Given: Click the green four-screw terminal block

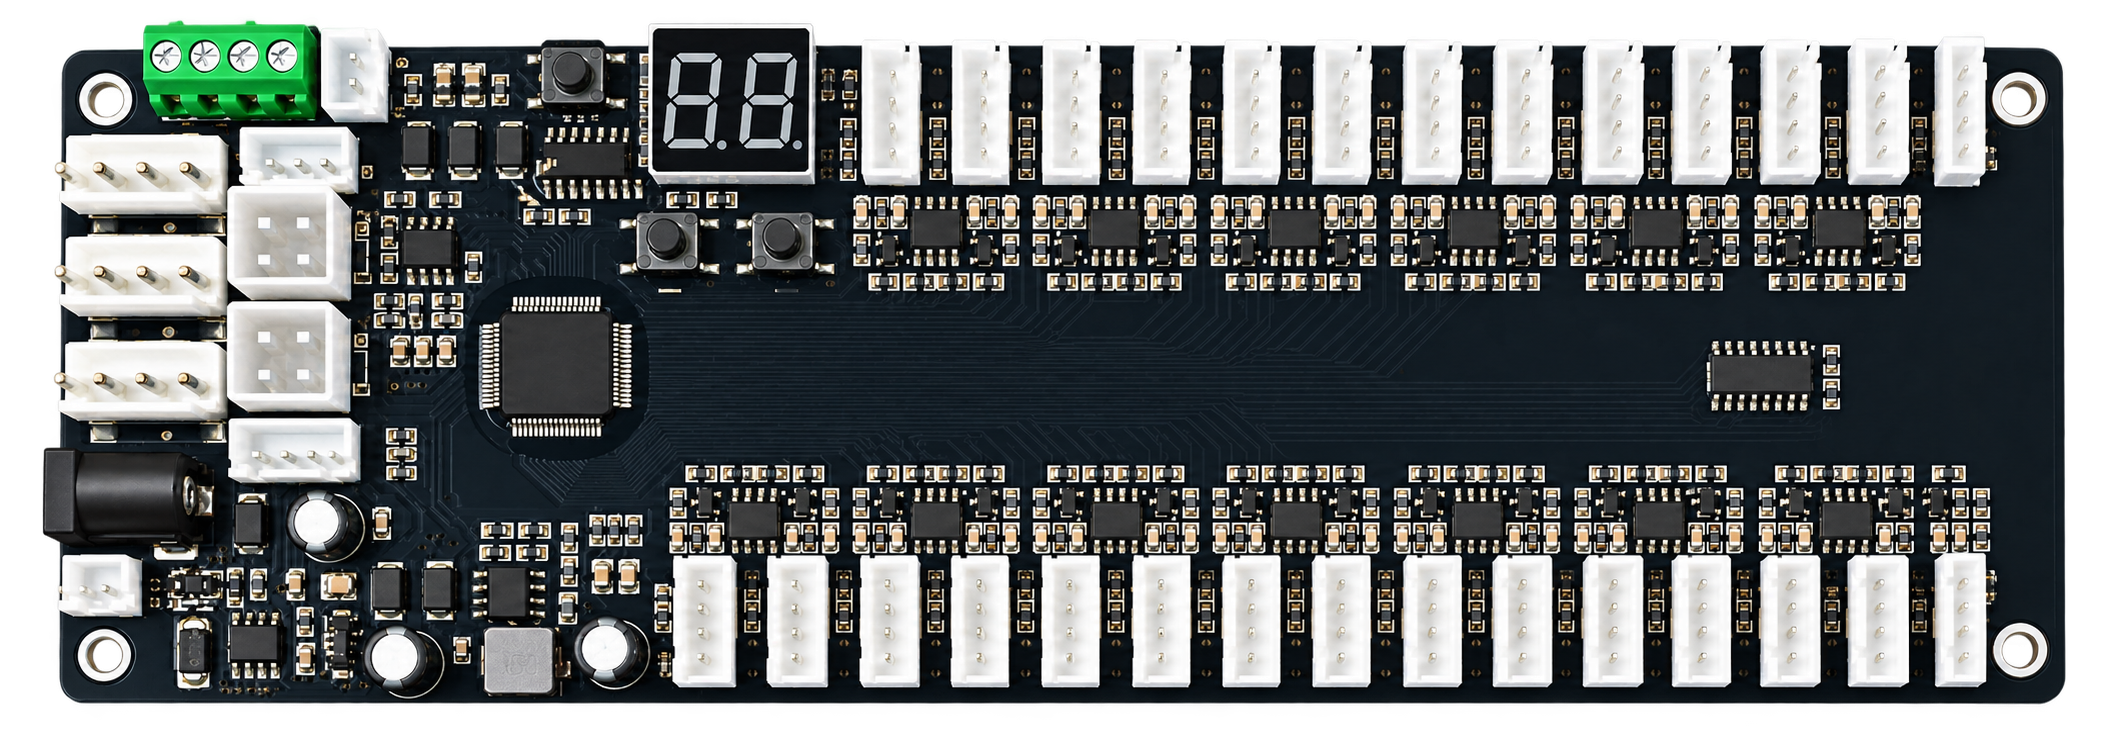Looking at the screenshot, I should 232,70.
